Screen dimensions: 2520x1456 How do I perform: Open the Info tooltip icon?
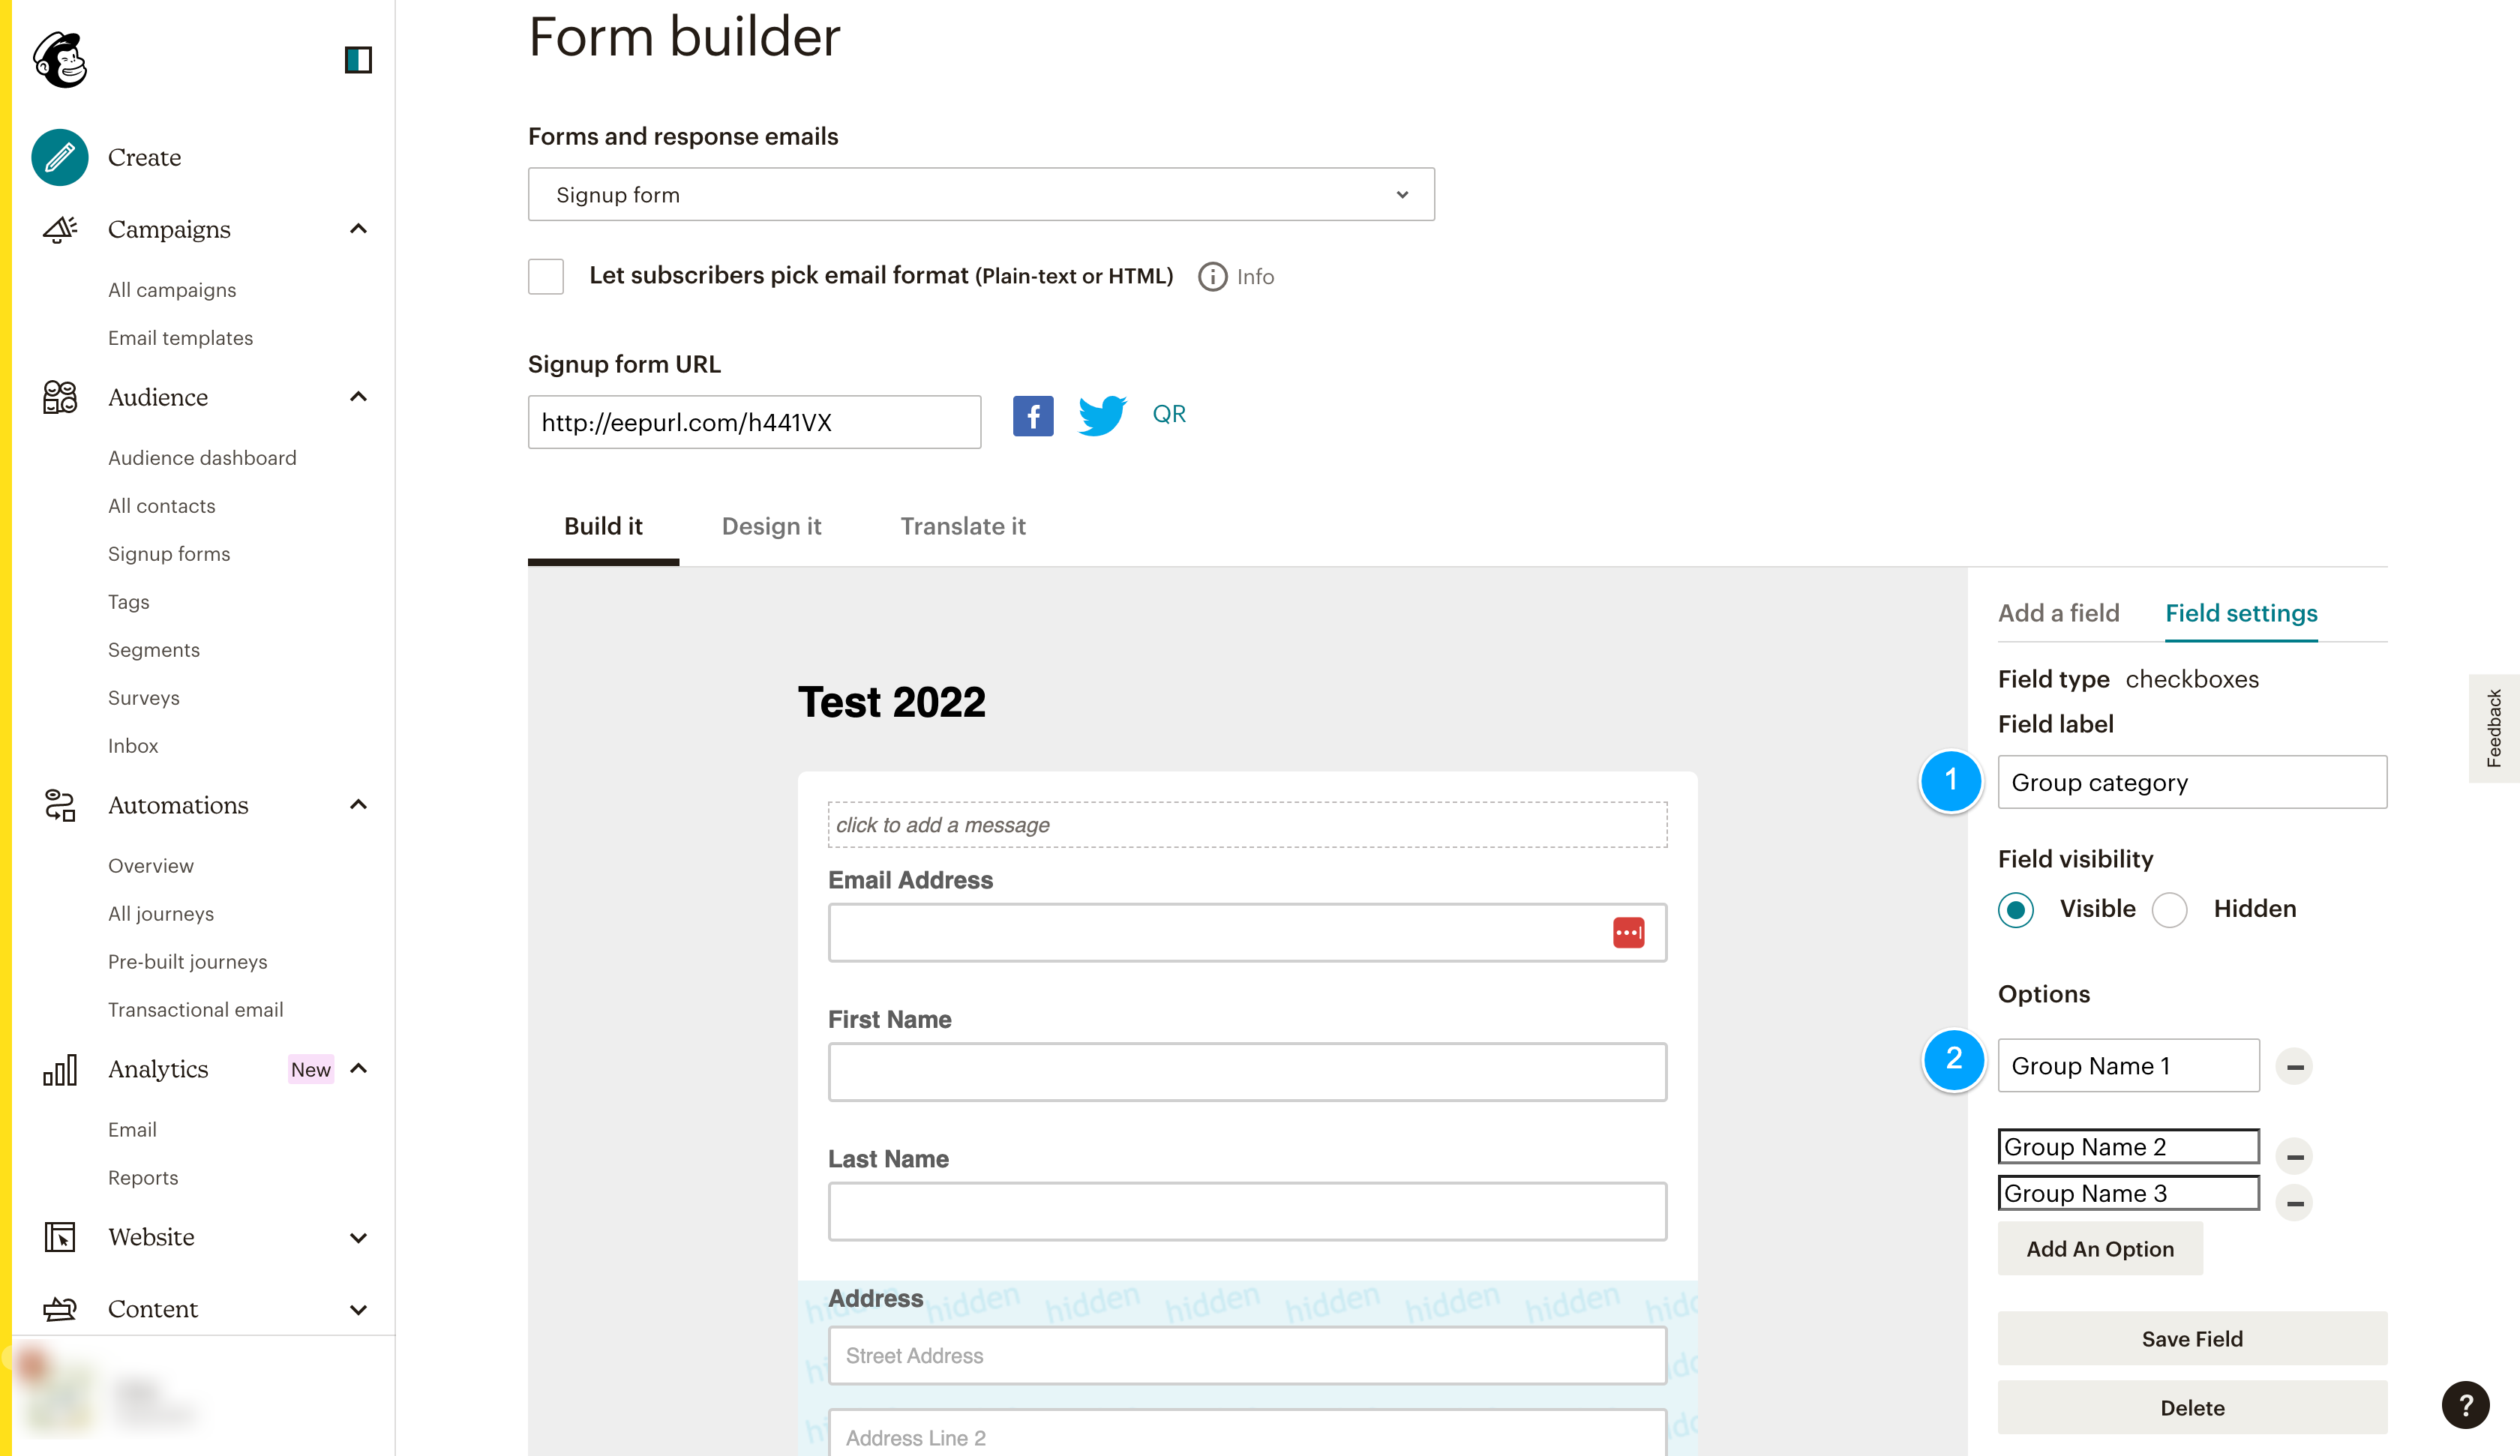click(1212, 276)
